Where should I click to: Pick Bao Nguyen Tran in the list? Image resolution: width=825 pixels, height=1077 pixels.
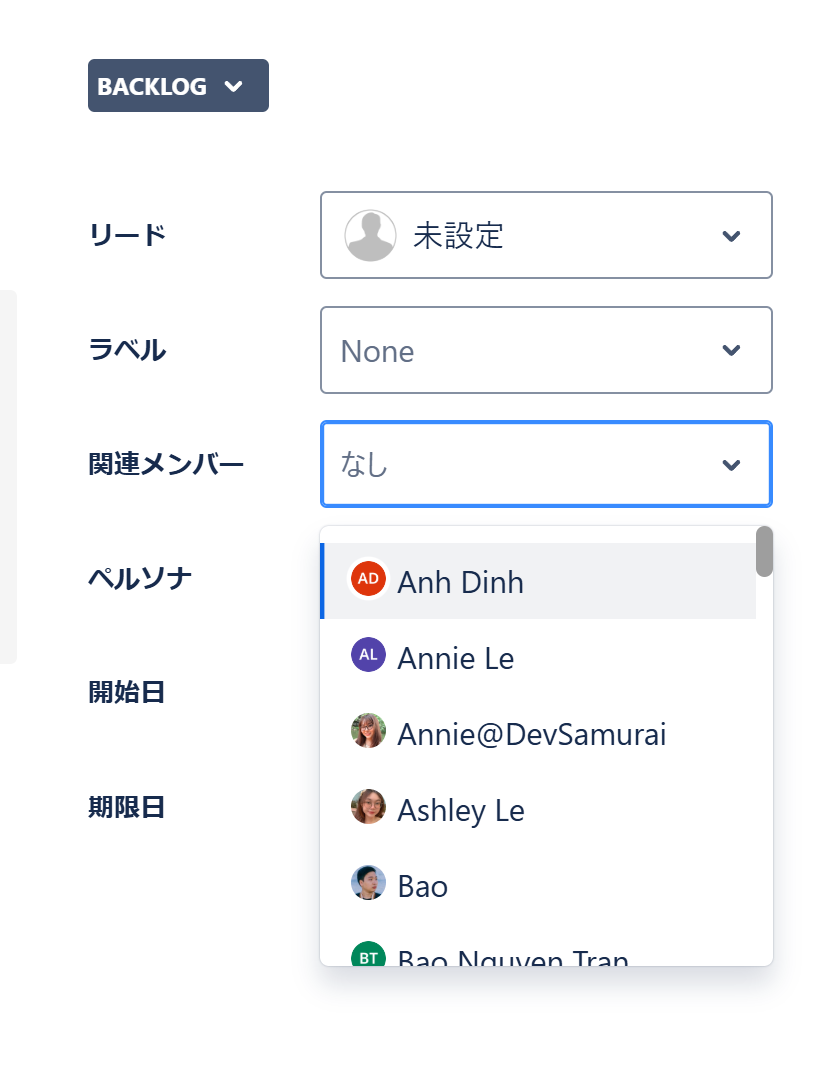tap(512, 957)
